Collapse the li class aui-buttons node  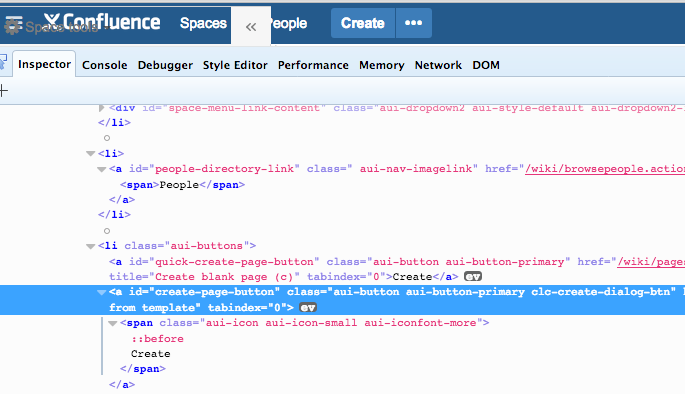(x=90, y=246)
